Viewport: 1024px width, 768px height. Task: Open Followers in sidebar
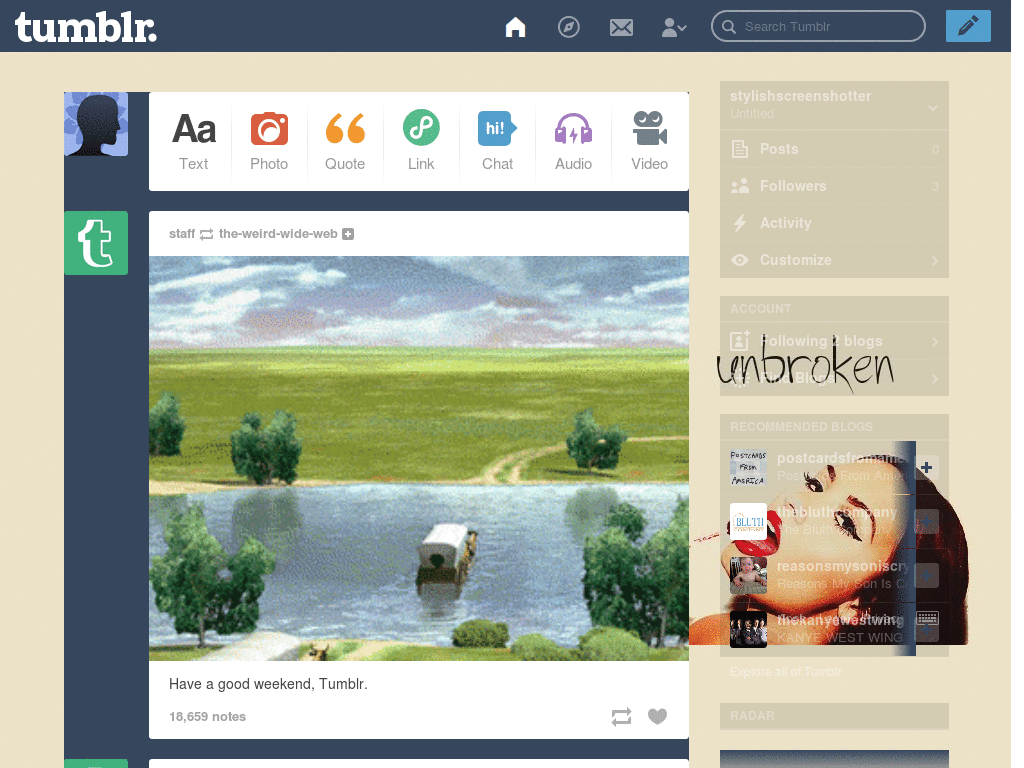pos(834,186)
